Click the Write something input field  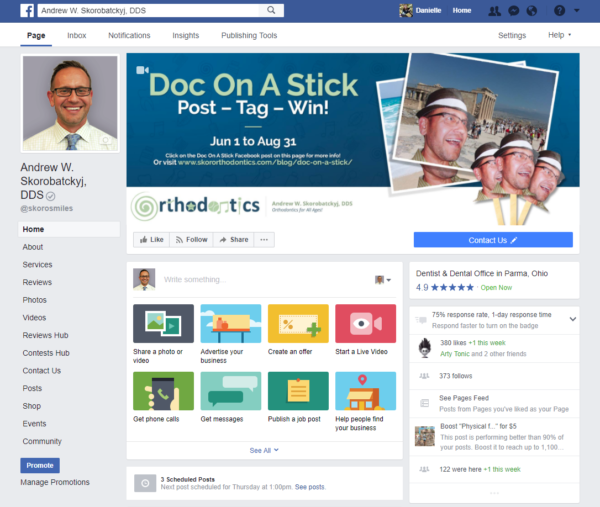(264, 280)
